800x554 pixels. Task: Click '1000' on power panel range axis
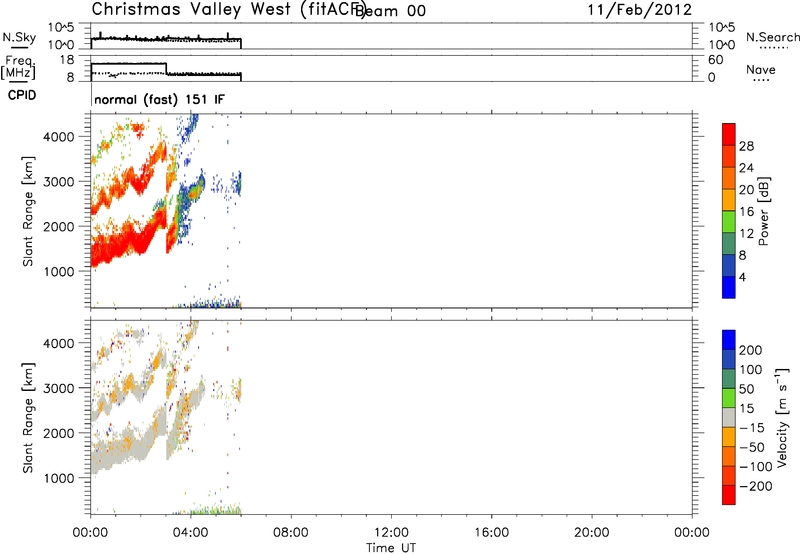[x=59, y=271]
